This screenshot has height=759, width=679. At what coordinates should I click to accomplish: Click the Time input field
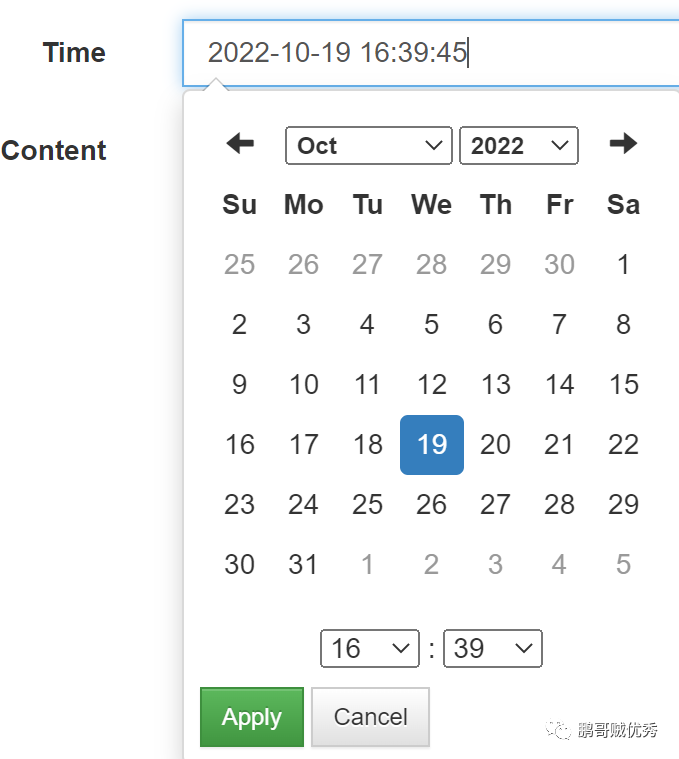[430, 53]
